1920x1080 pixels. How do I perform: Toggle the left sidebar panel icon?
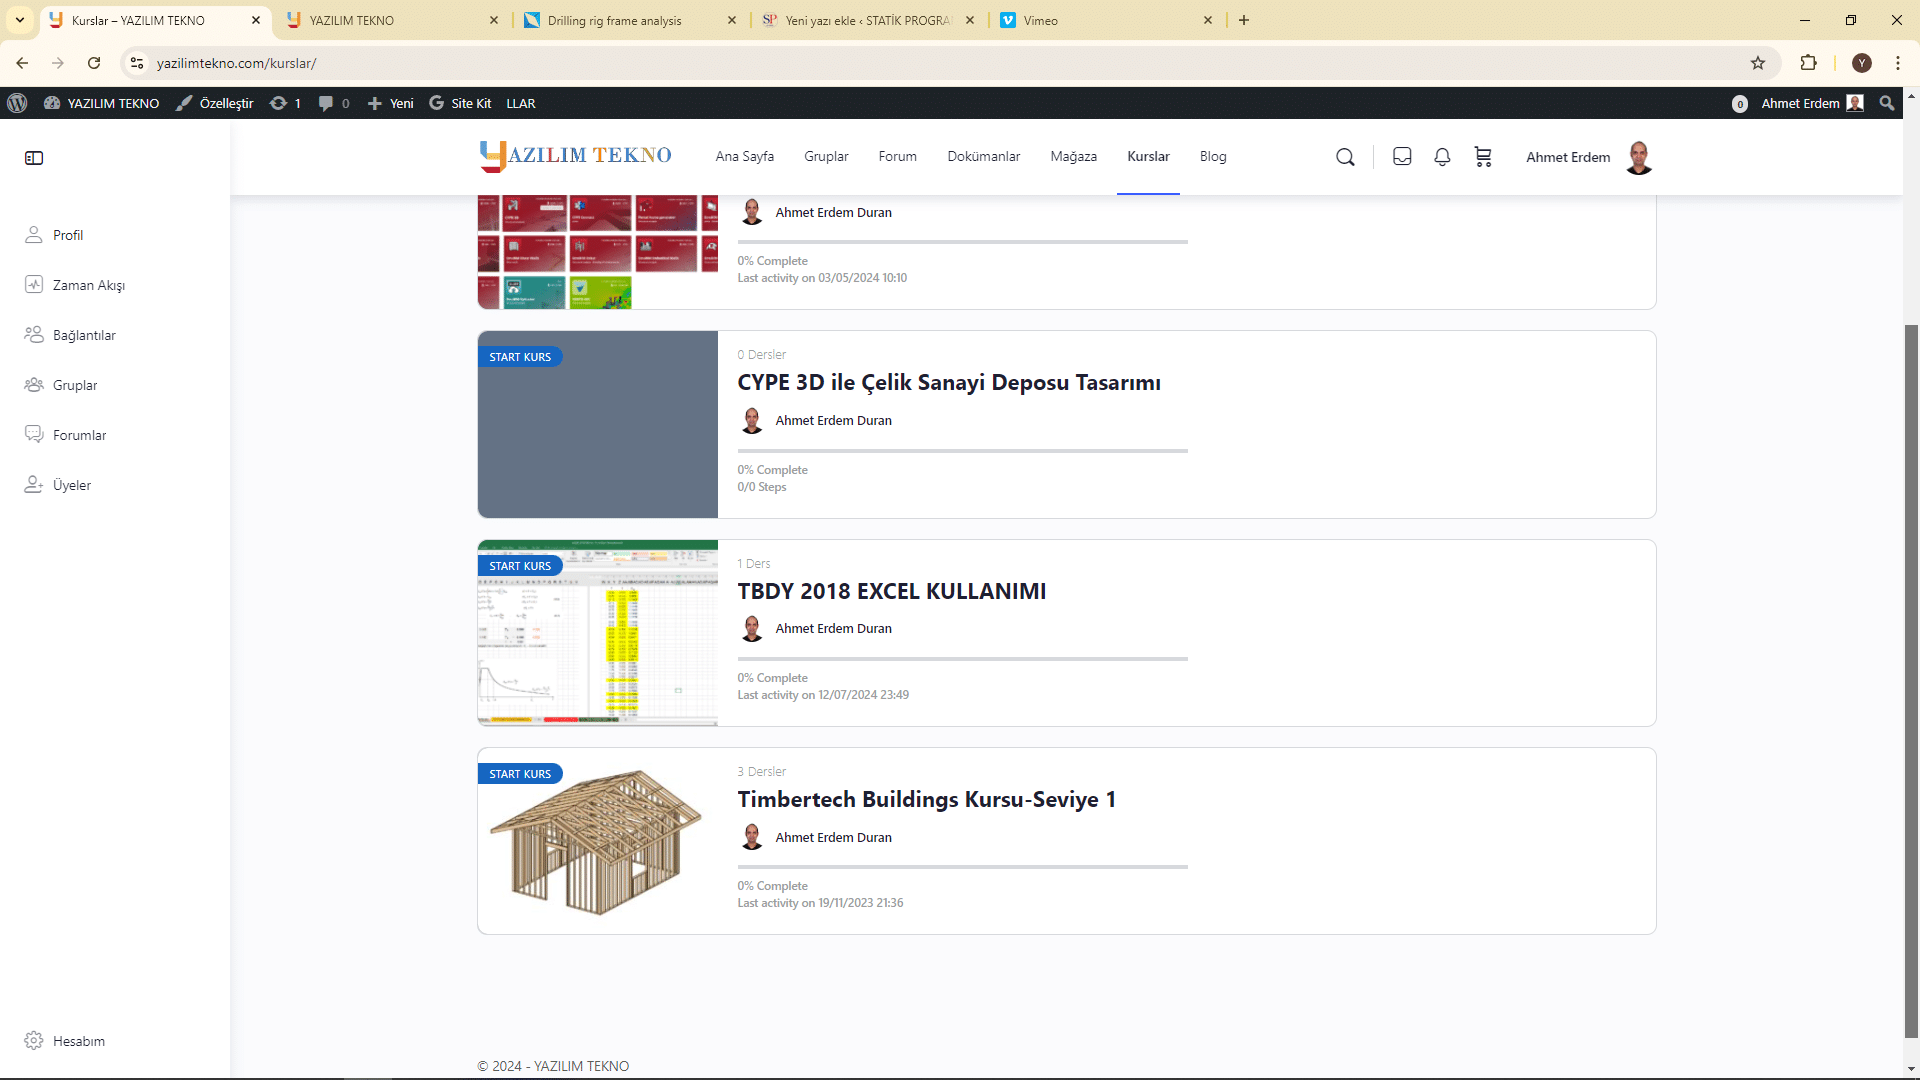(34, 158)
